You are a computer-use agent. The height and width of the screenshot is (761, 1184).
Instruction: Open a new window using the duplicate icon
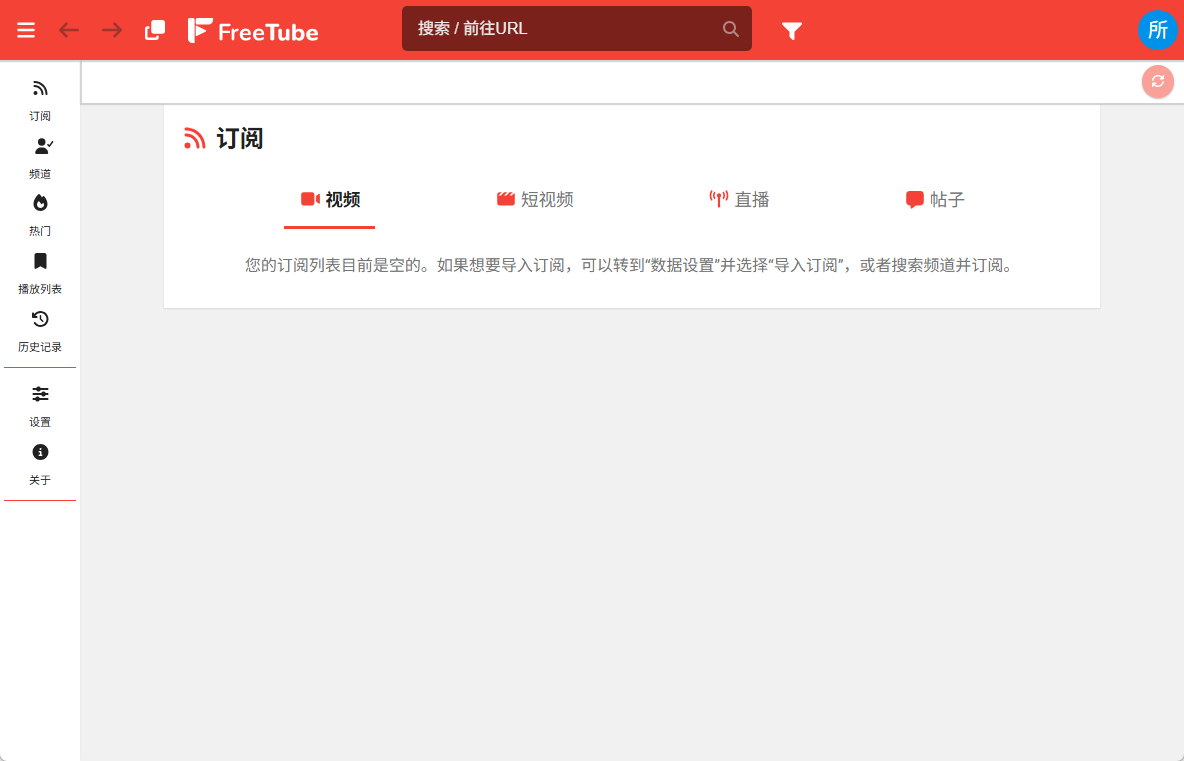pos(155,30)
